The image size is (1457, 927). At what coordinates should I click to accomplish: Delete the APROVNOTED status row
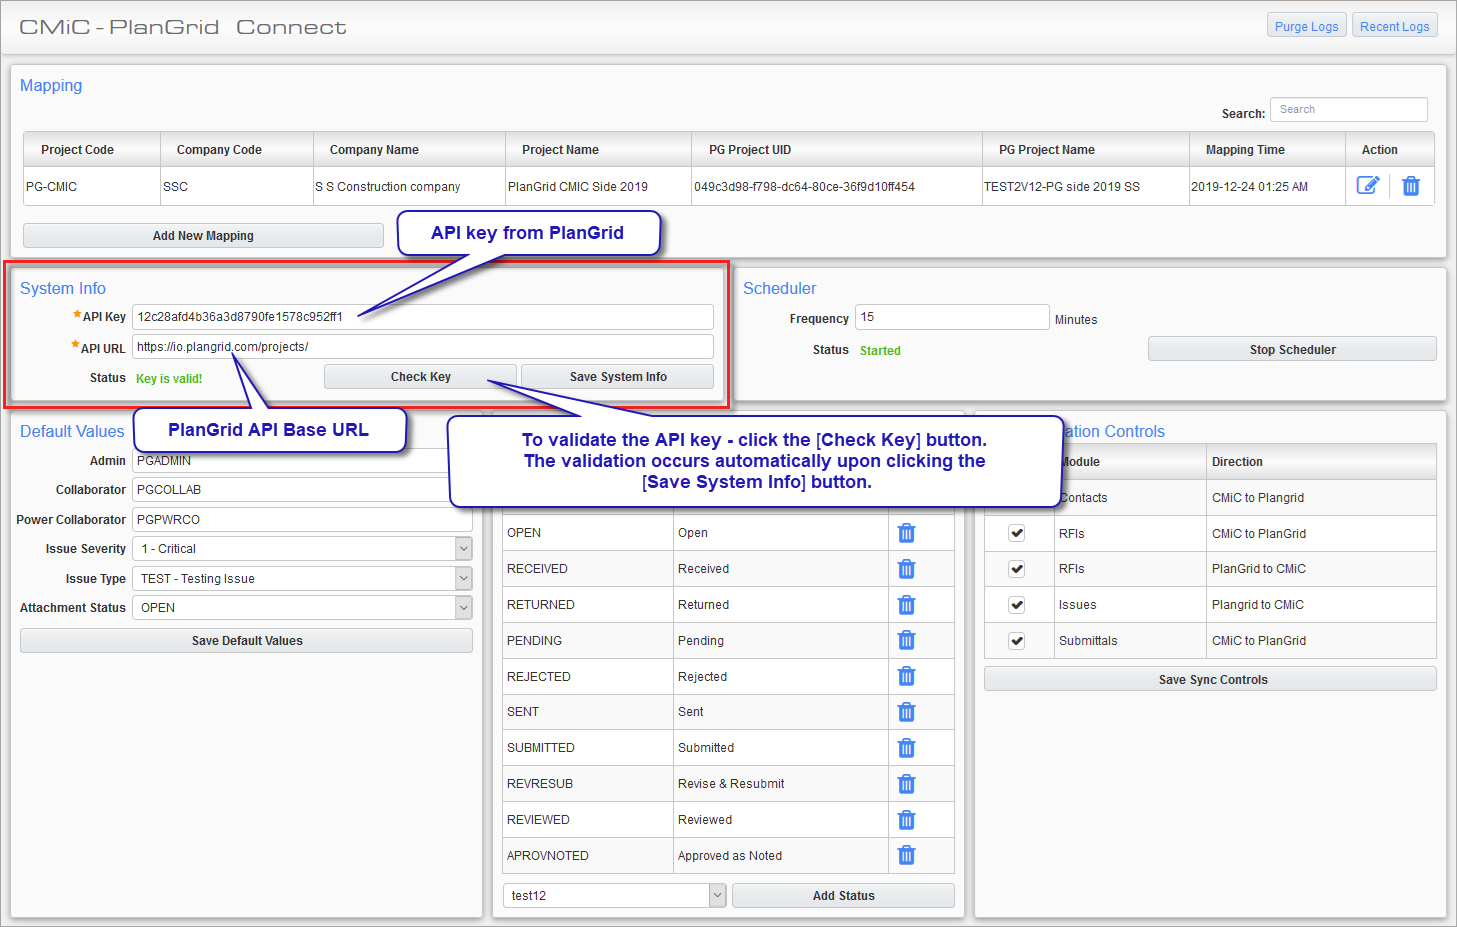[x=906, y=855]
